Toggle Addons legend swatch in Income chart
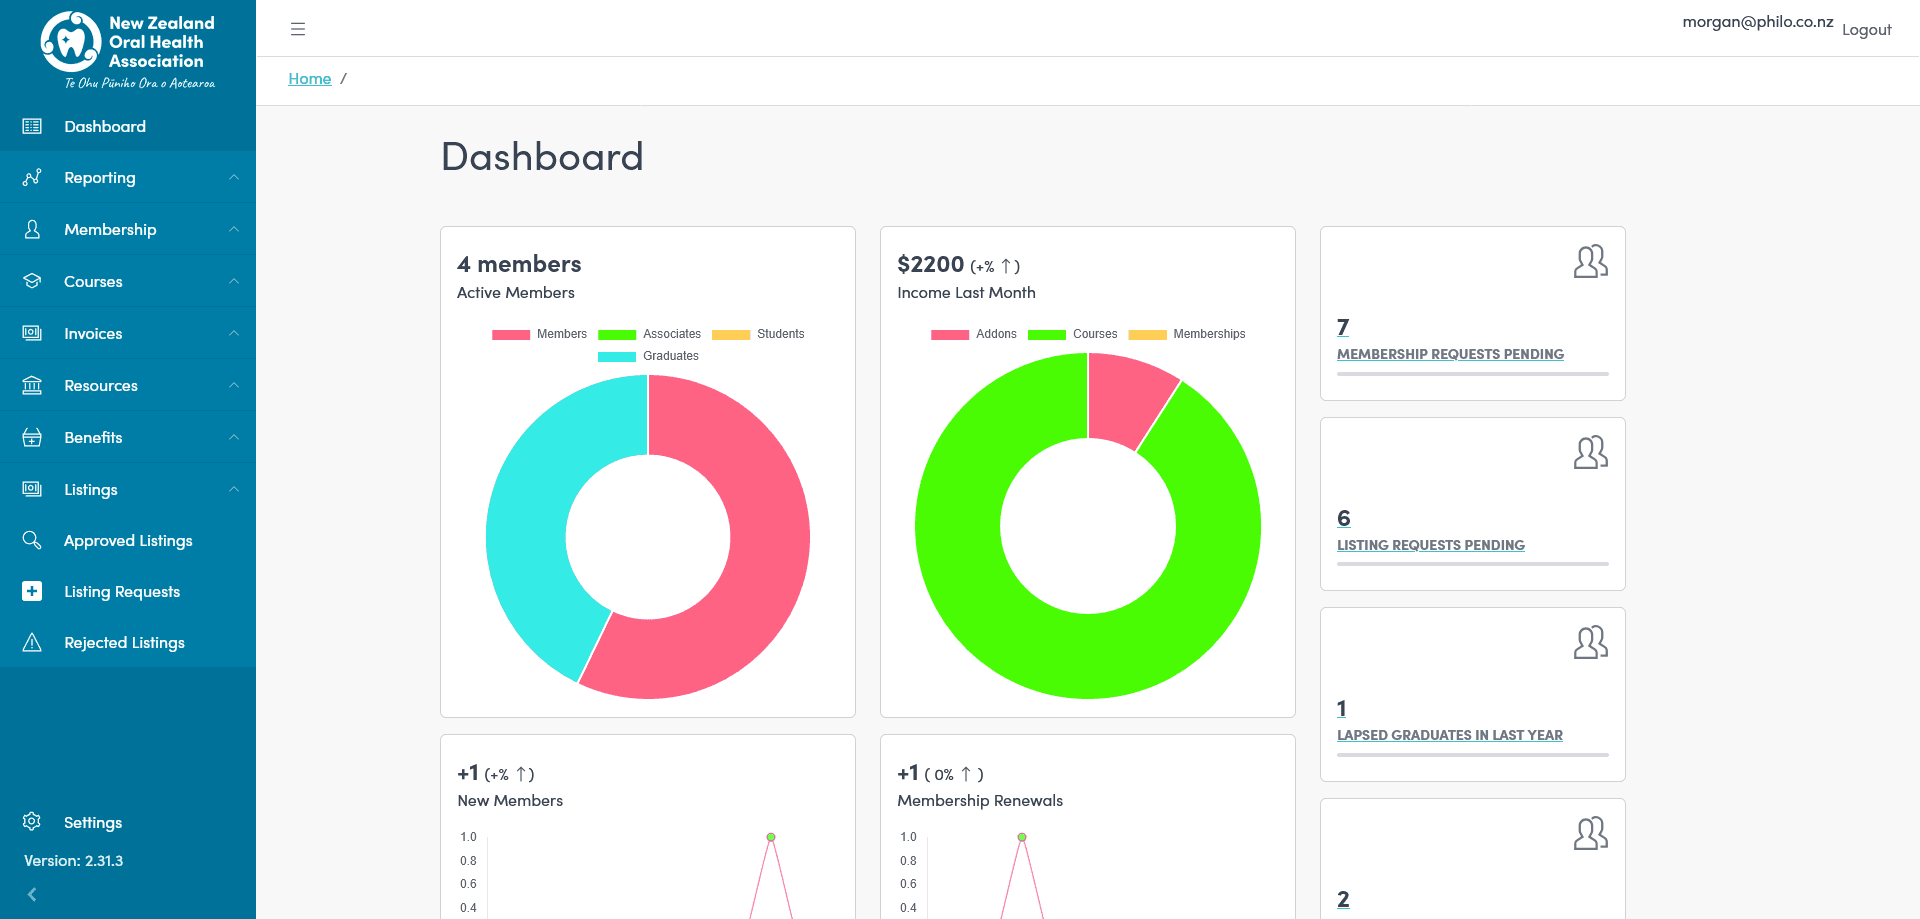 pyautogui.click(x=950, y=335)
